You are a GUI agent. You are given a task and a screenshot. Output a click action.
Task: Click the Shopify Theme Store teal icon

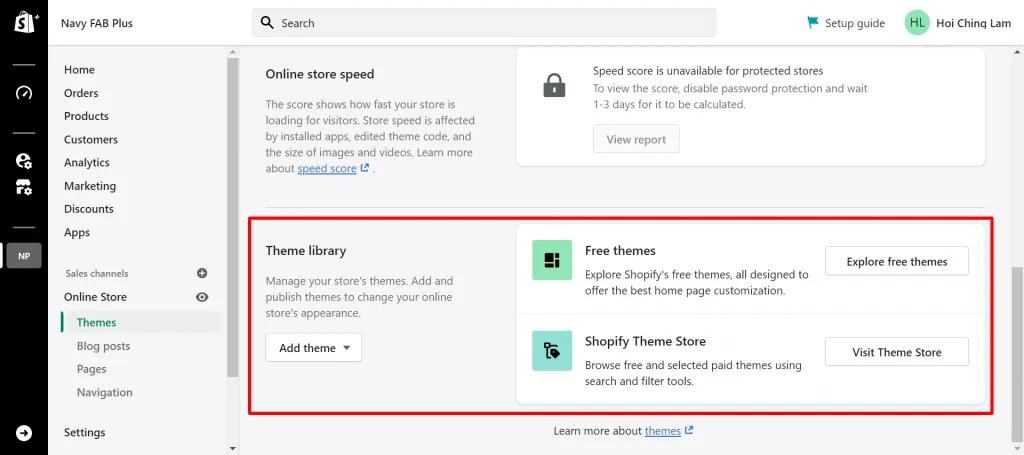(552, 351)
